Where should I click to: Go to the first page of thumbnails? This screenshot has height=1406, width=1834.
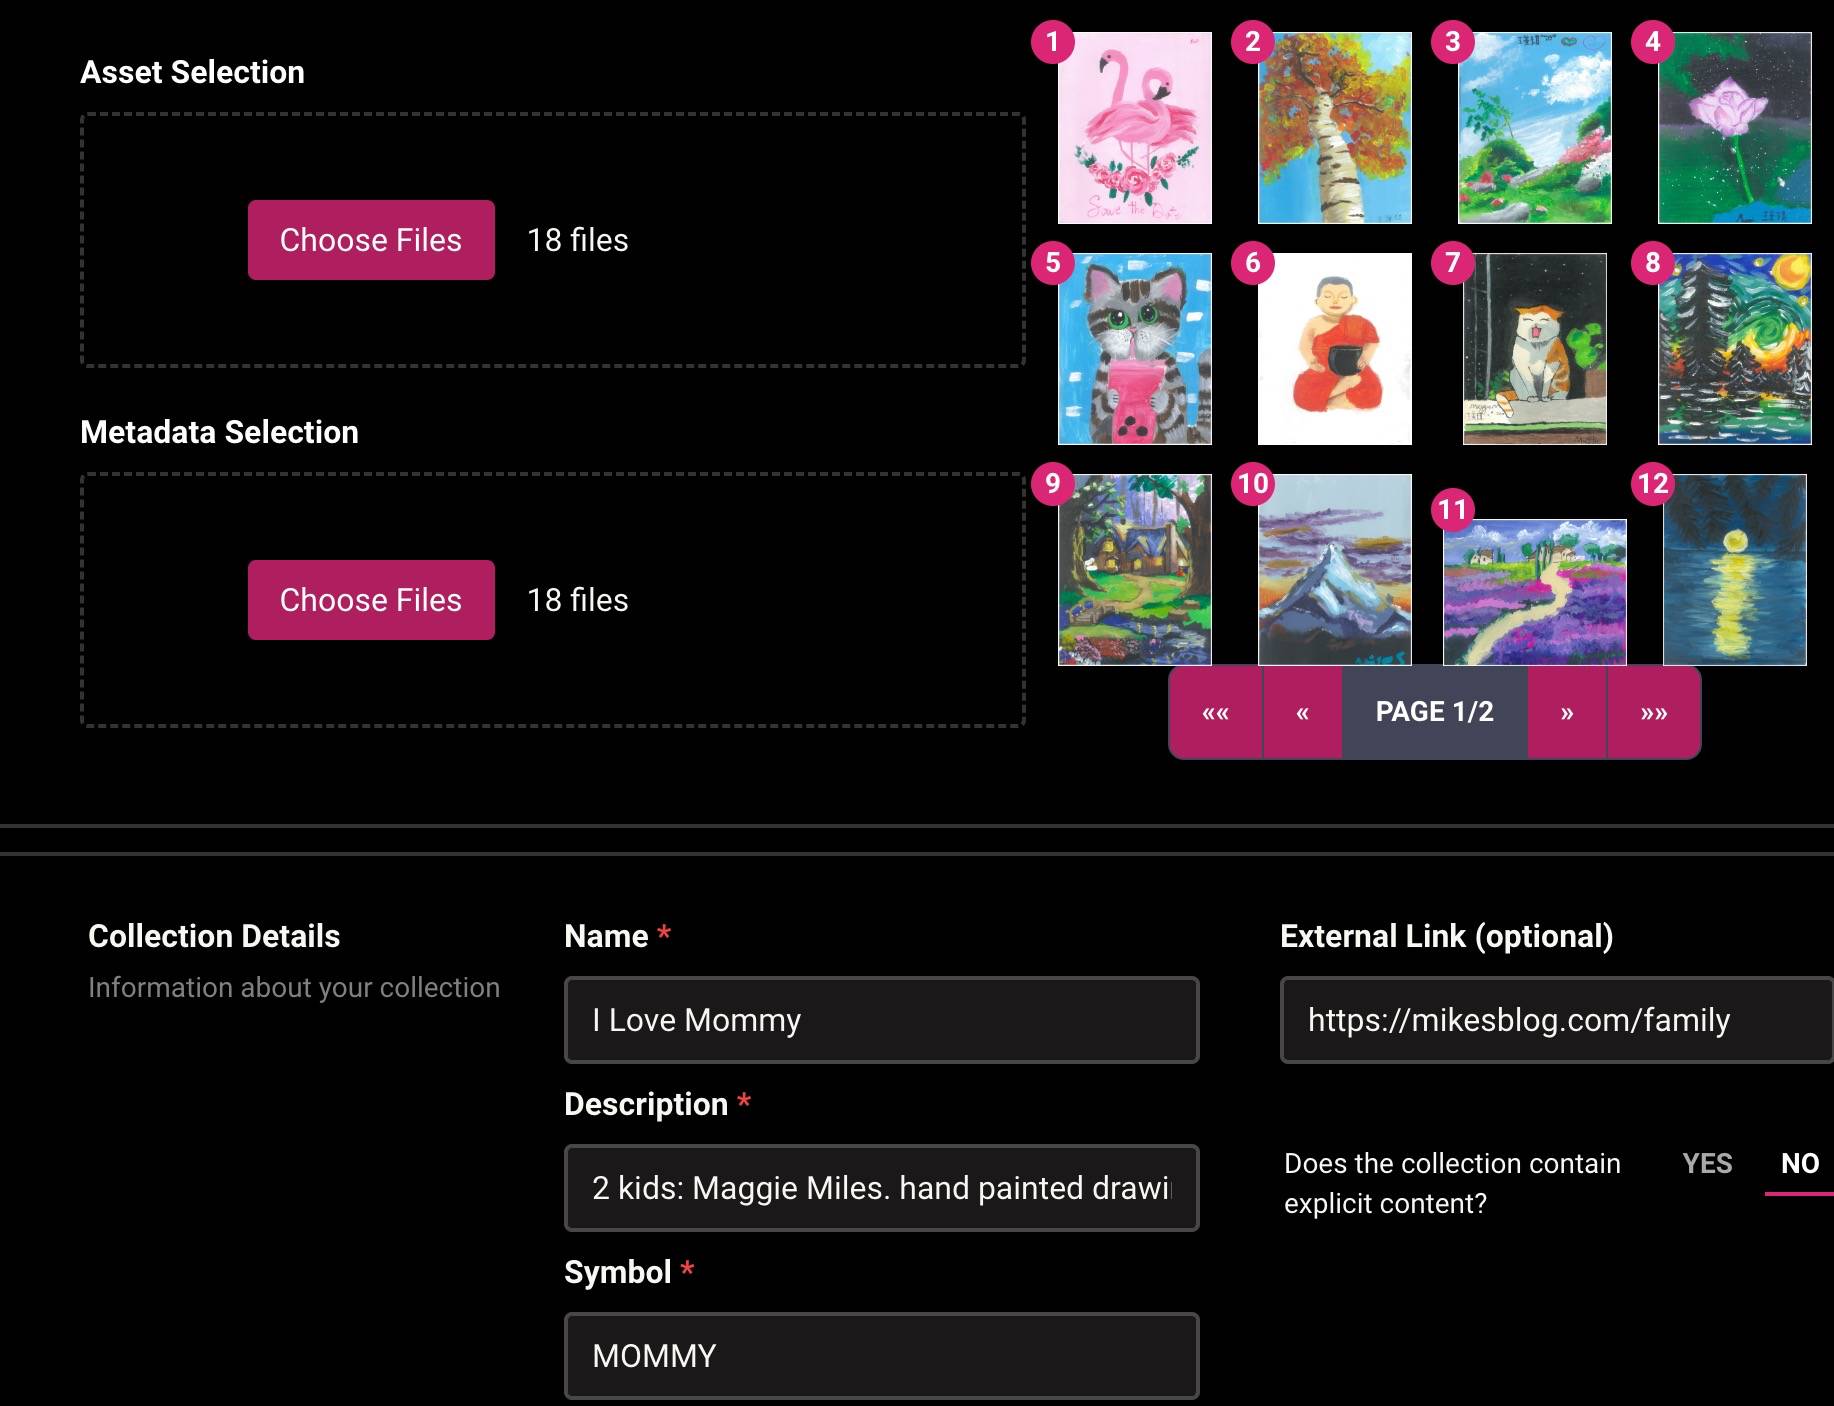pos(1215,713)
